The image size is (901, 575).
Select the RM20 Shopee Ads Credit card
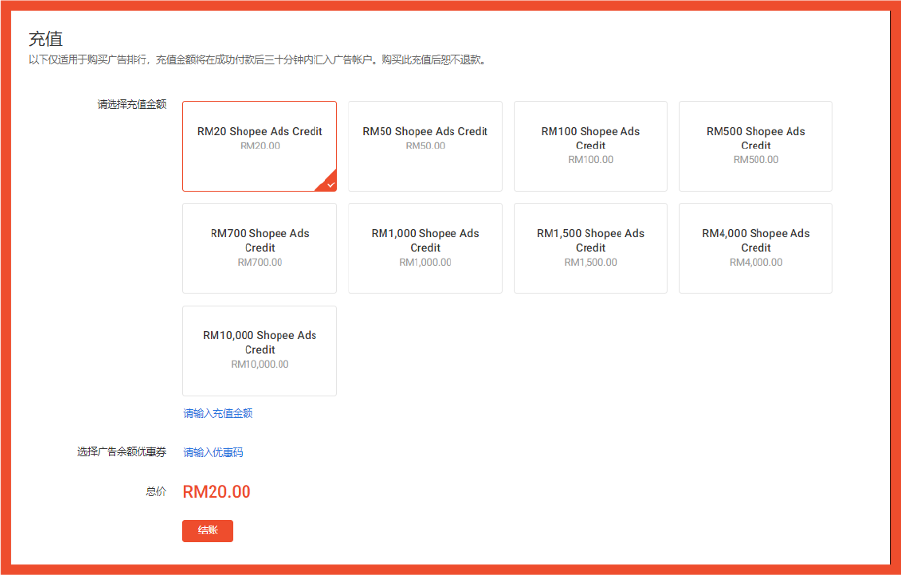259,146
